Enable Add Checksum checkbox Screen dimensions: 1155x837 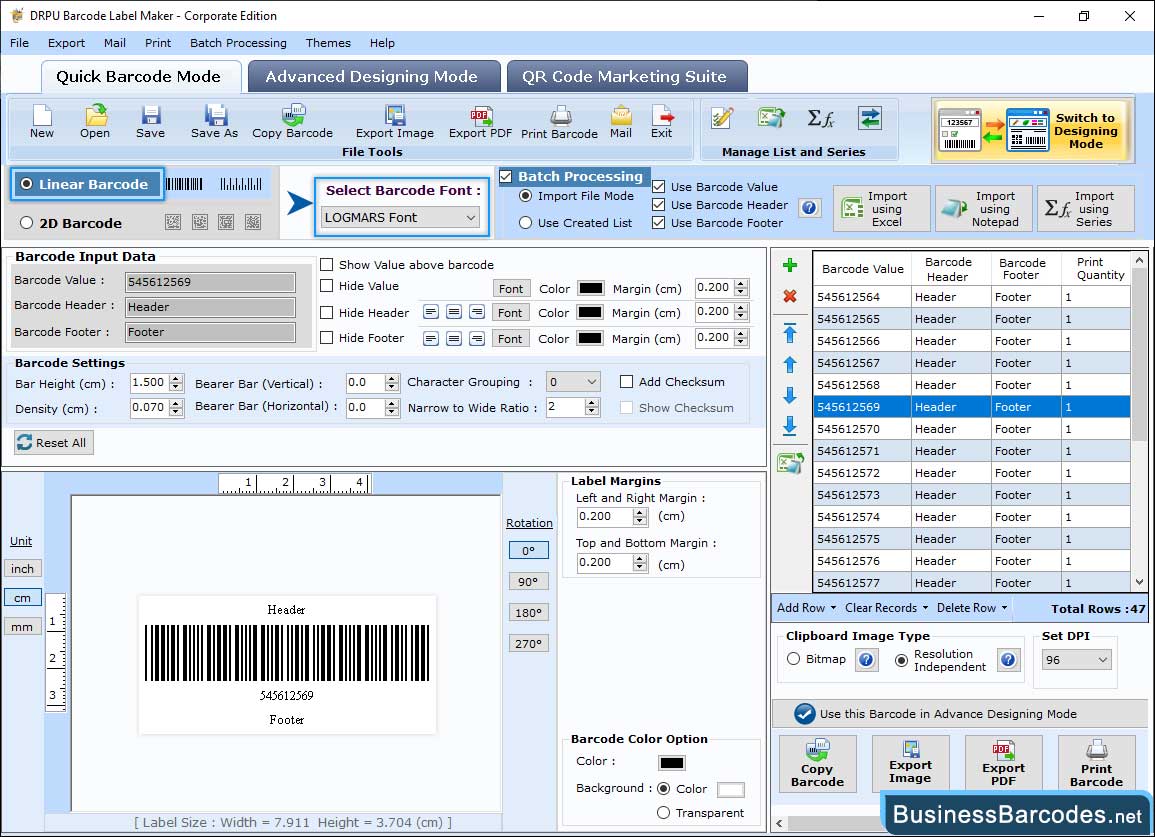(626, 382)
